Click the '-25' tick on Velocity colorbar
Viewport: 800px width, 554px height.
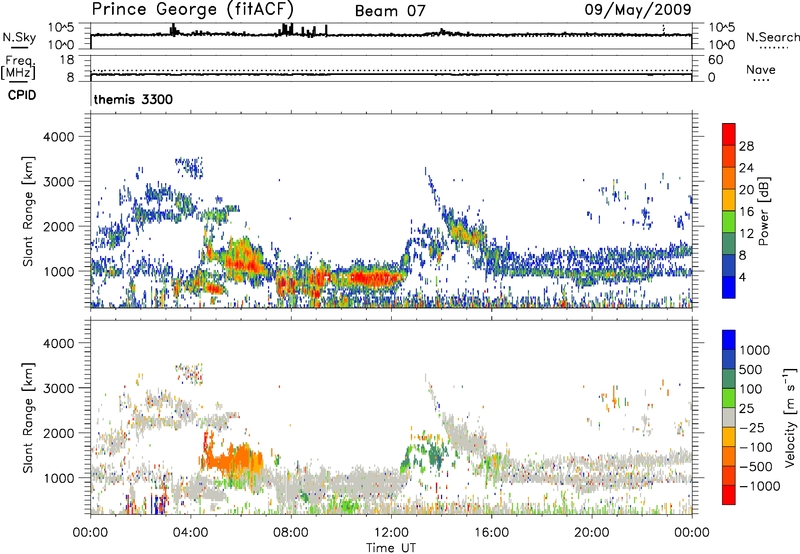point(751,427)
